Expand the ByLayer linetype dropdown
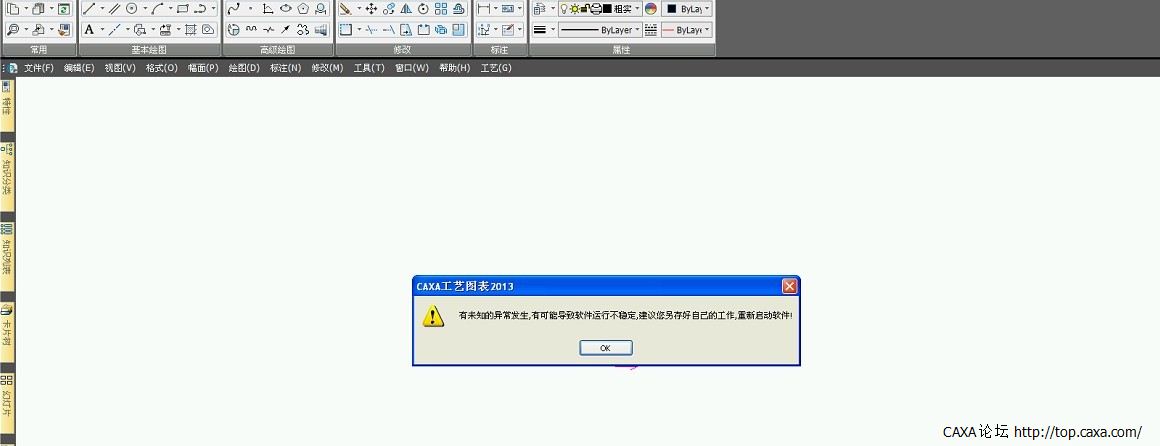The image size is (1160, 446). pyautogui.click(x=598, y=30)
